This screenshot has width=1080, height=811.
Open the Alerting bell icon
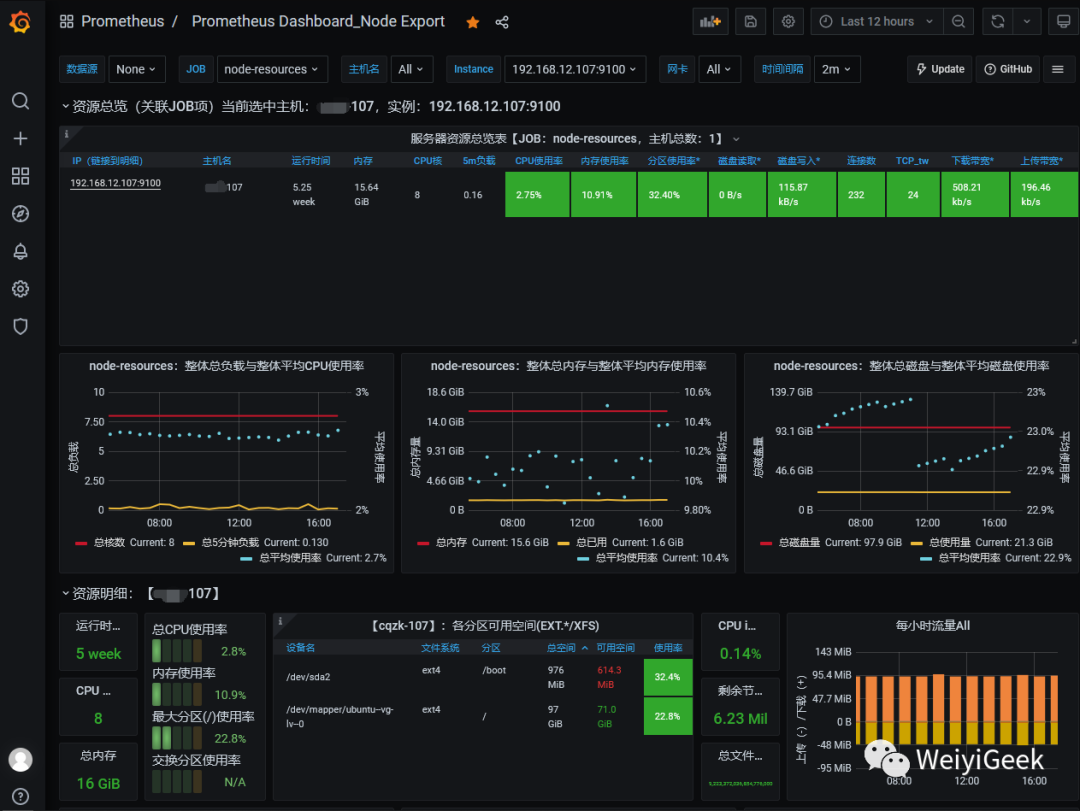[21, 251]
